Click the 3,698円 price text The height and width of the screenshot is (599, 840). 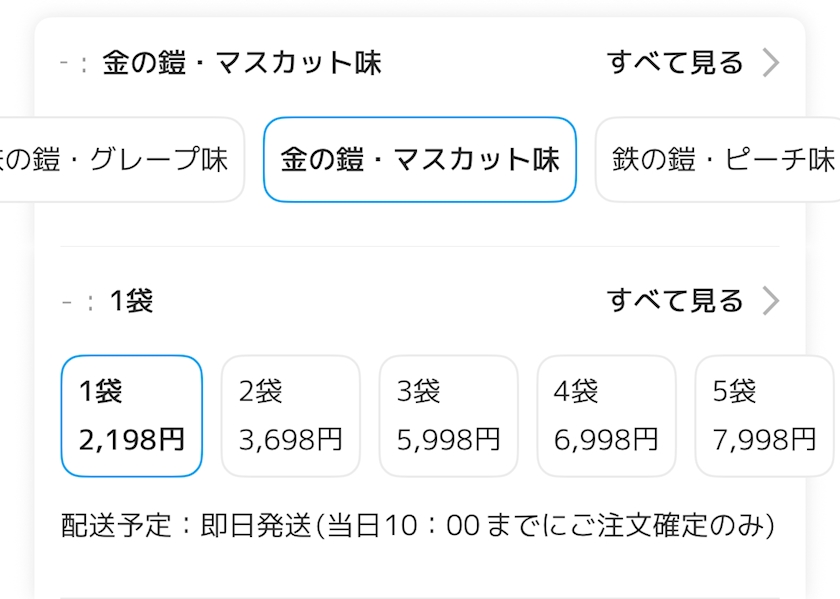290,439
